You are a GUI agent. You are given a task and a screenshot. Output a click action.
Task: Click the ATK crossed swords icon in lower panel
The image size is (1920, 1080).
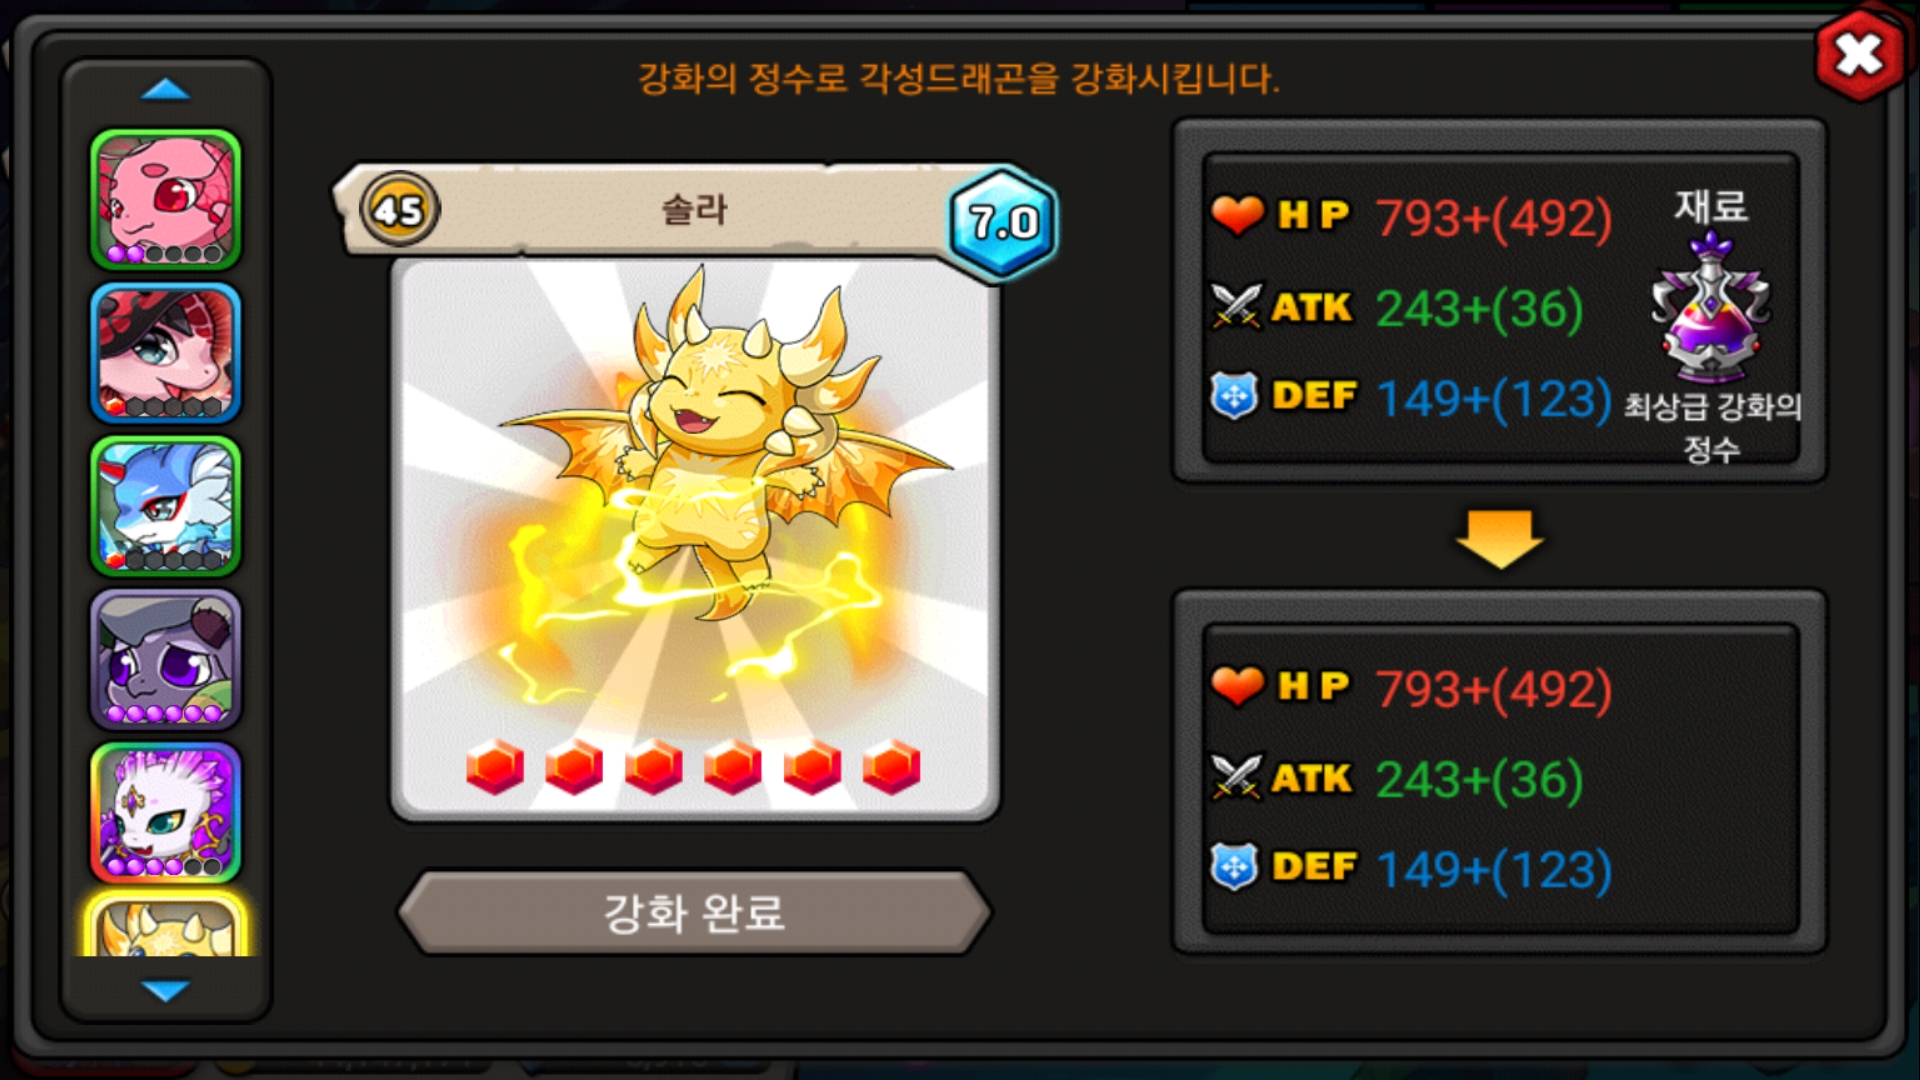click(x=1235, y=777)
